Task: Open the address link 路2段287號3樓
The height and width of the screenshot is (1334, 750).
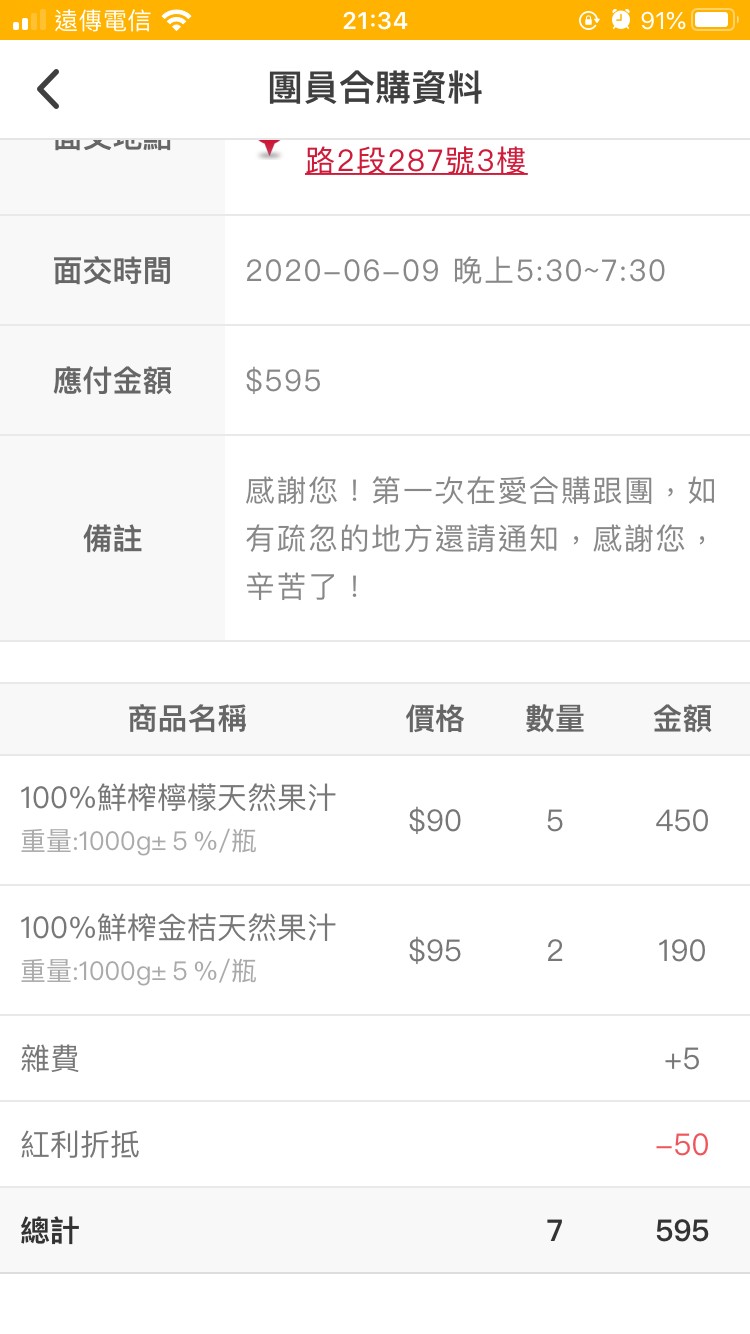Action: pos(416,160)
